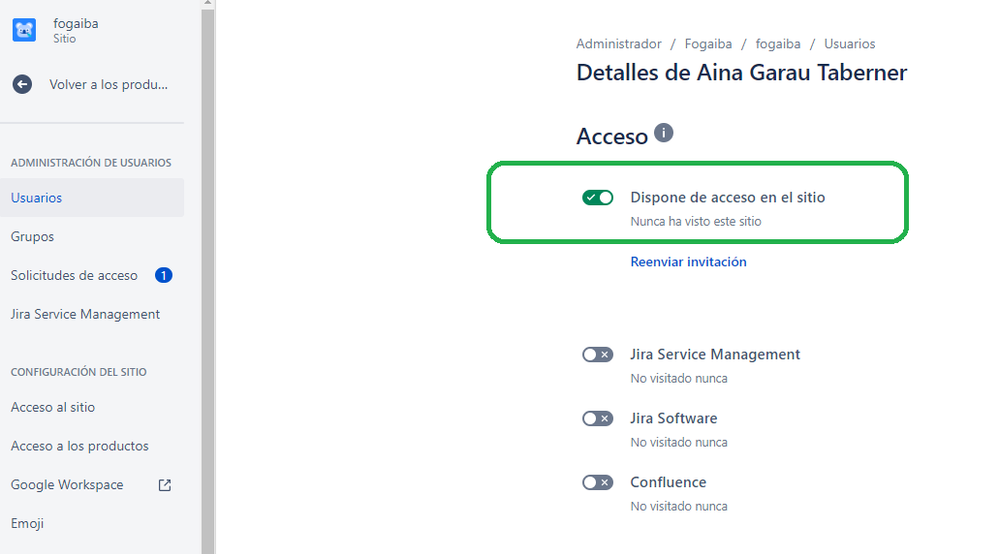The width and height of the screenshot is (999, 554).
Task: Open the Acceso info icon
Action: (x=663, y=133)
